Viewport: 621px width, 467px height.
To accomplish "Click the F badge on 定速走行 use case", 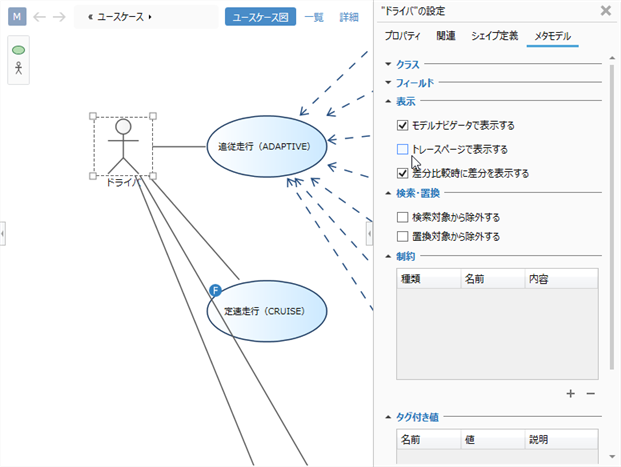I will coord(215,290).
